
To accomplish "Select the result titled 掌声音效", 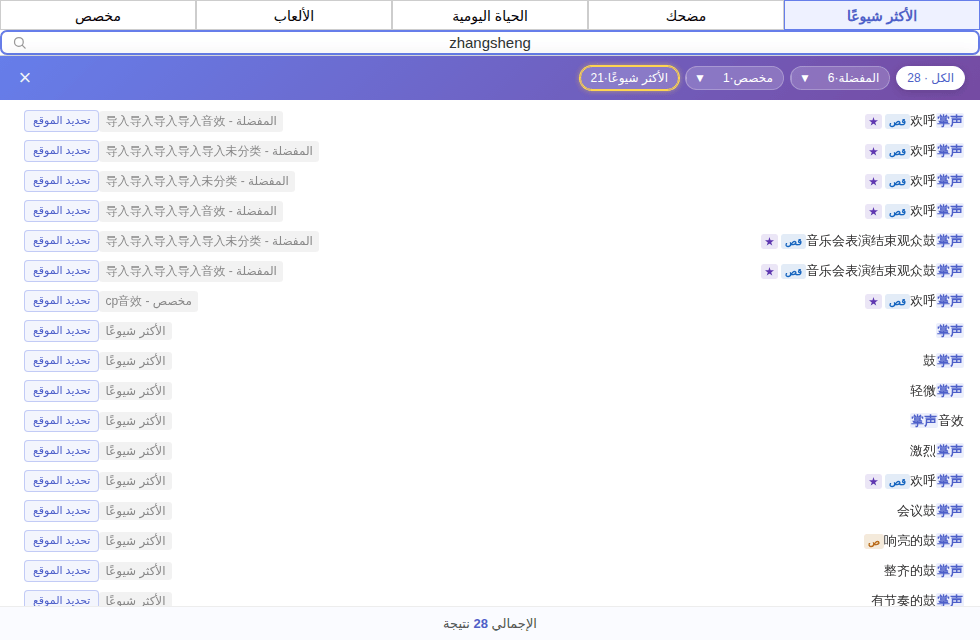I will pos(937,421).
